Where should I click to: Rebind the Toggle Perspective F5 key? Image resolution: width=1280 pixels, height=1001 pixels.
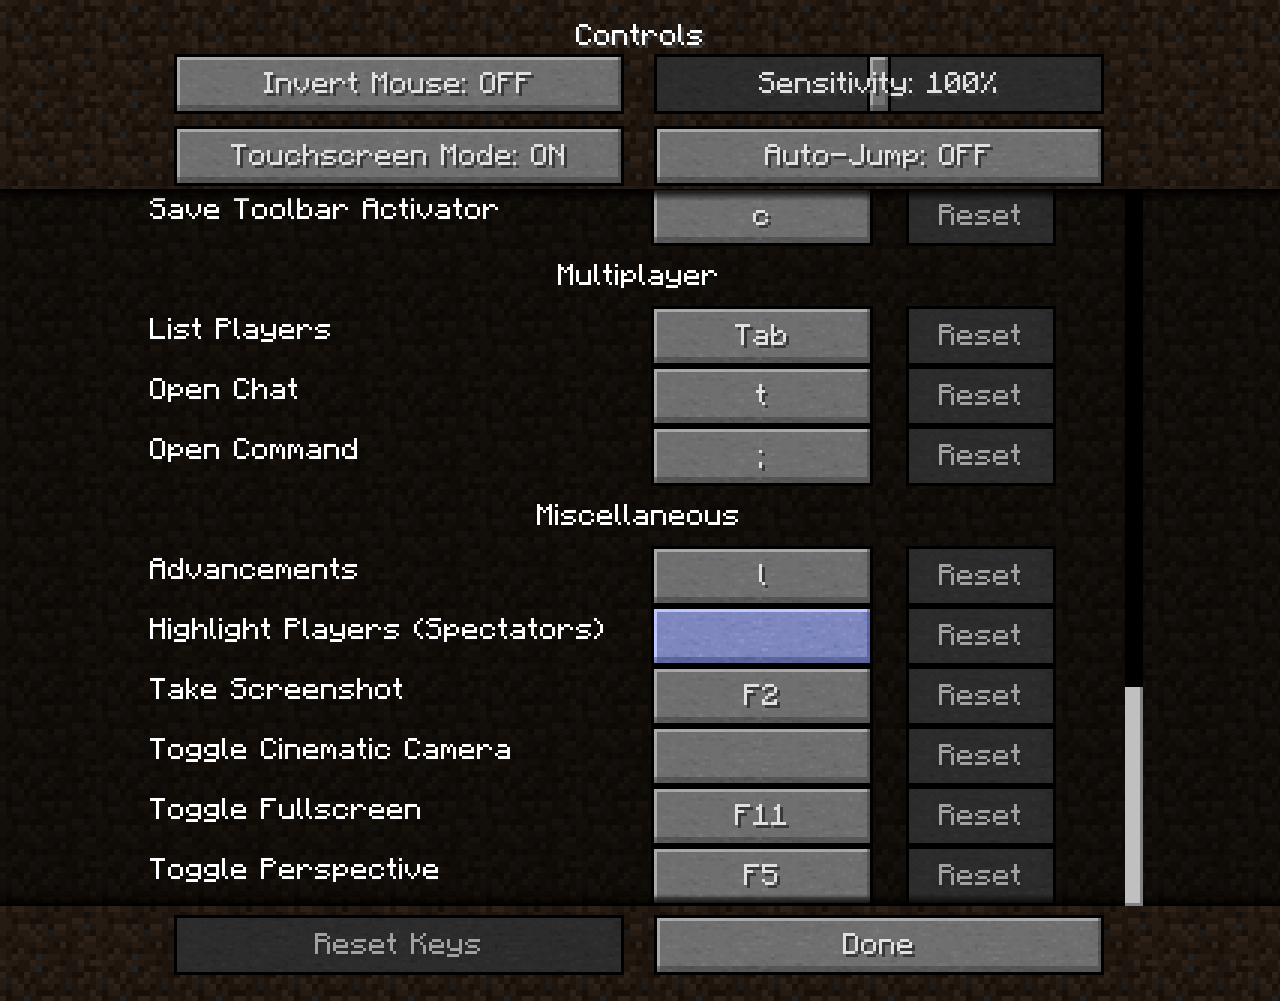(762, 875)
